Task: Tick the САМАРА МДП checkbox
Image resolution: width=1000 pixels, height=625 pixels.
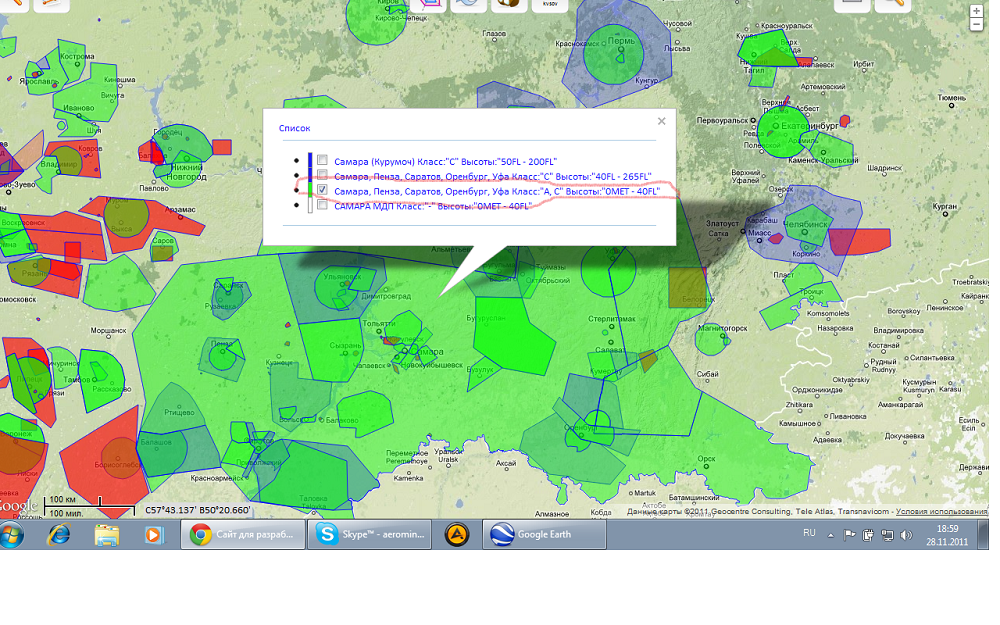Action: click(322, 205)
